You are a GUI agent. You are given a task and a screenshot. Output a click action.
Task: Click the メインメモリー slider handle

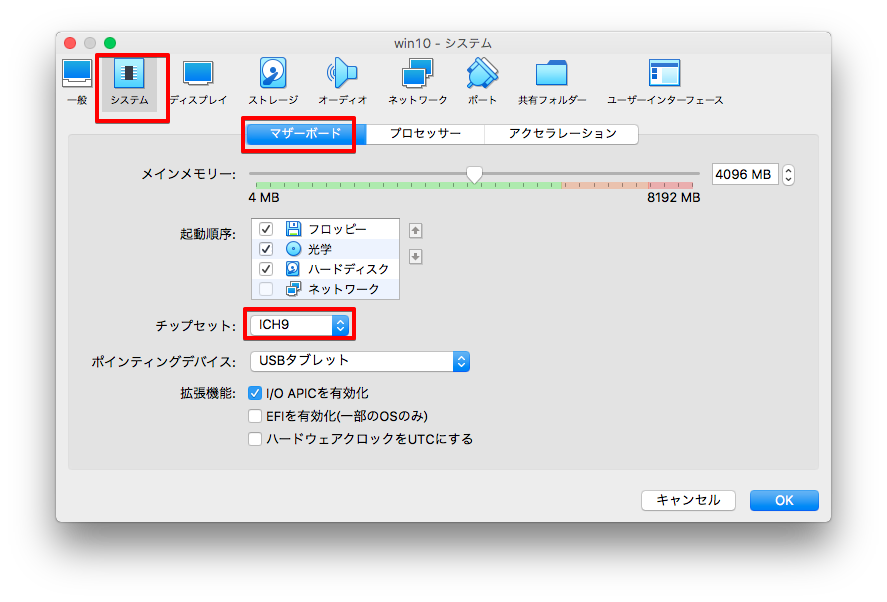(x=474, y=174)
